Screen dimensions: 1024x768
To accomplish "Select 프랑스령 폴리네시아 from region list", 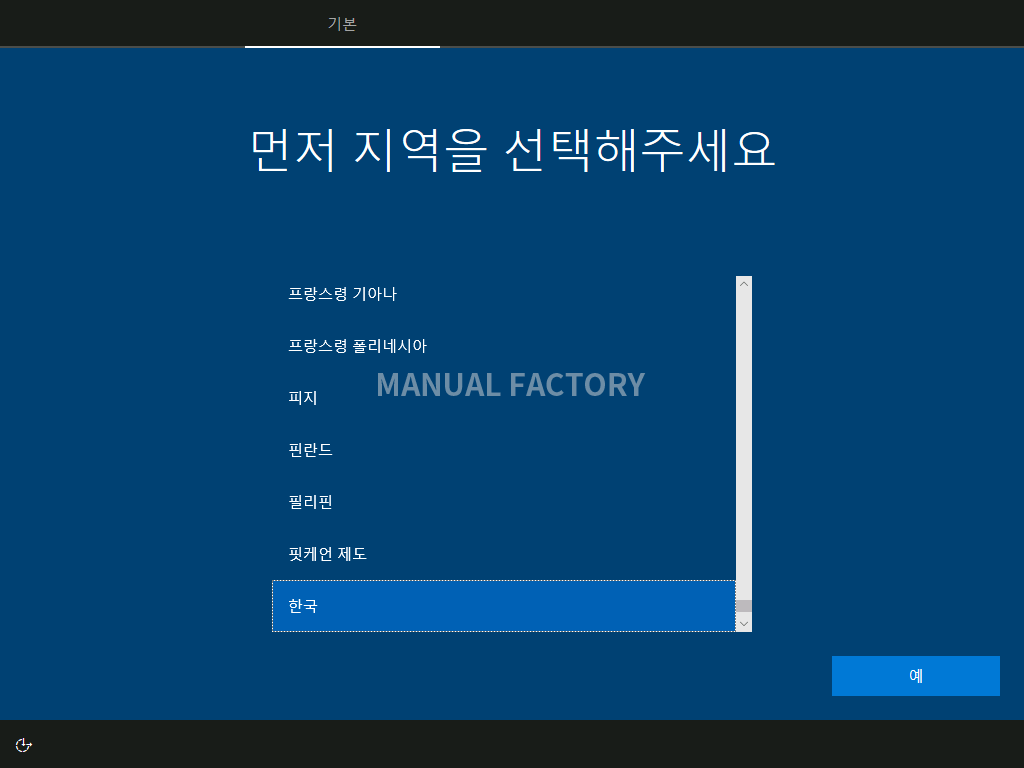I will (x=504, y=345).
